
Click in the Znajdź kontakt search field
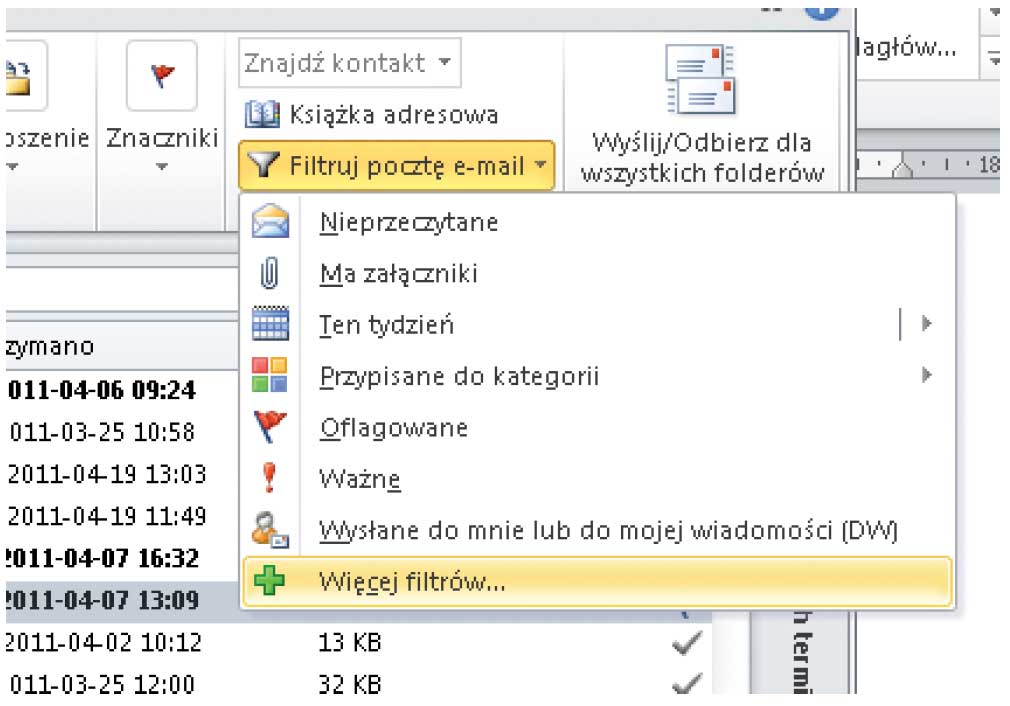(338, 63)
